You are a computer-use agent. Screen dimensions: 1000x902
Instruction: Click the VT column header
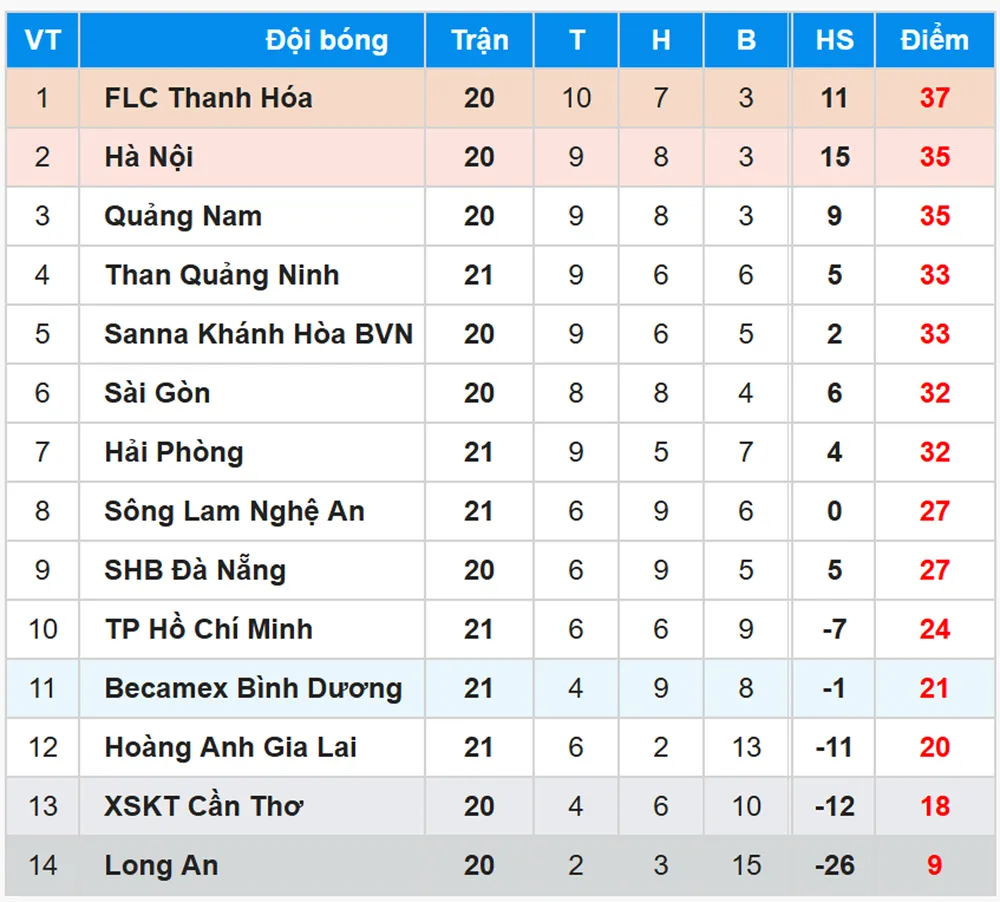click(x=42, y=40)
